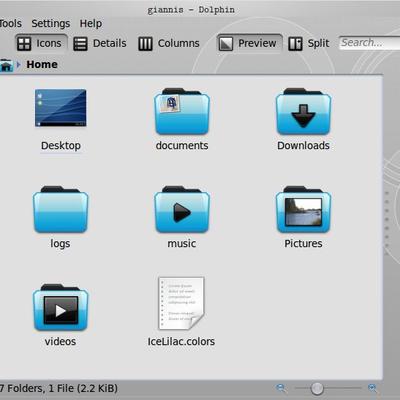Screen dimensions: 400x400
Task: Click the "7 Folders, 1 File (2.2 KiB)" status text
Action: click(x=58, y=388)
